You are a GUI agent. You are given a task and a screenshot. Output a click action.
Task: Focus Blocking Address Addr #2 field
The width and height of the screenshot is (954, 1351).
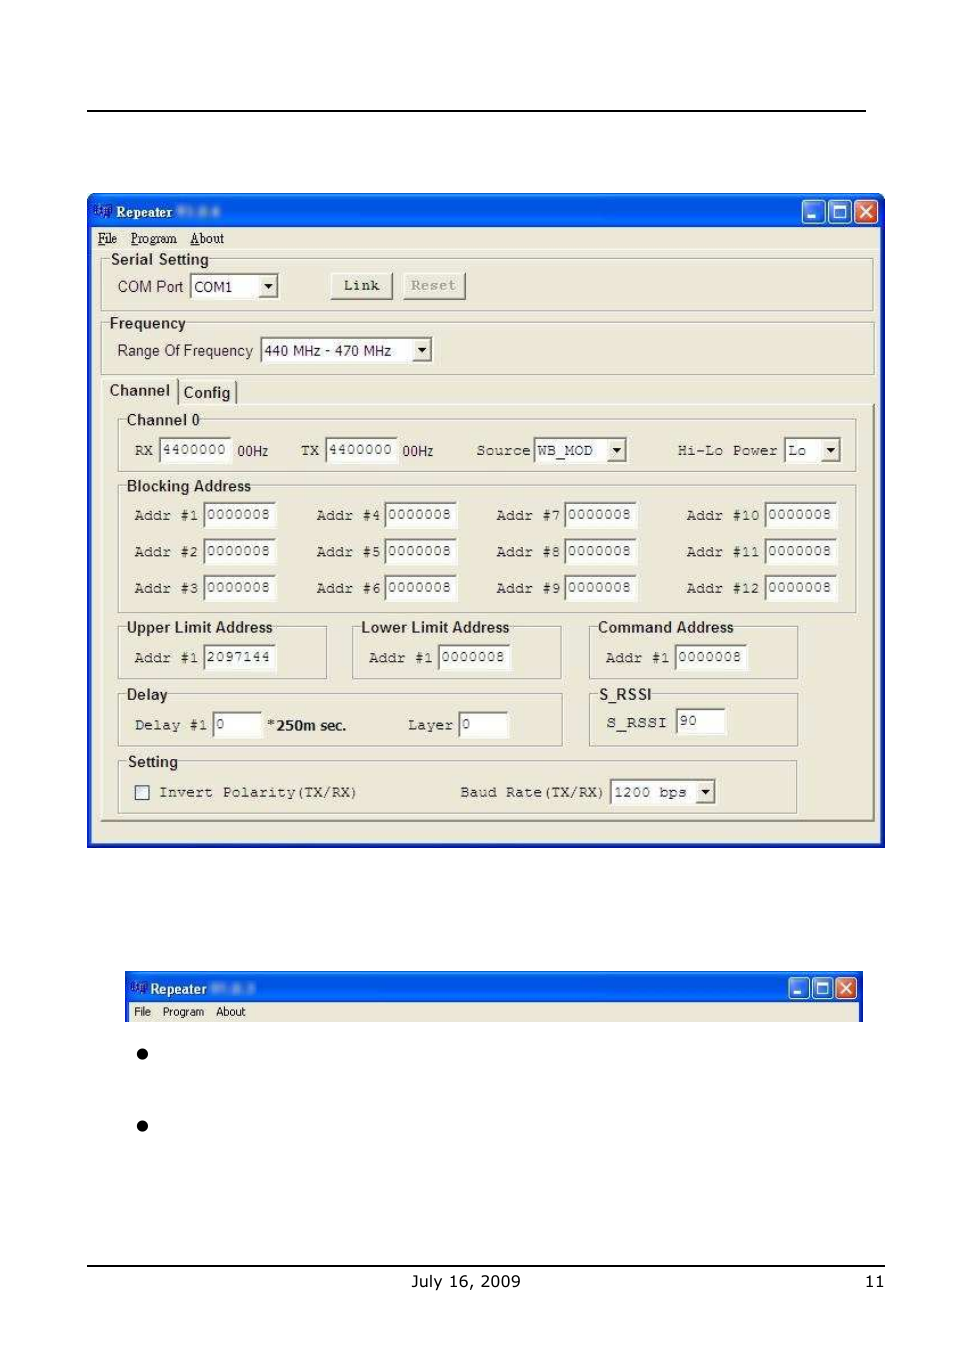(239, 551)
